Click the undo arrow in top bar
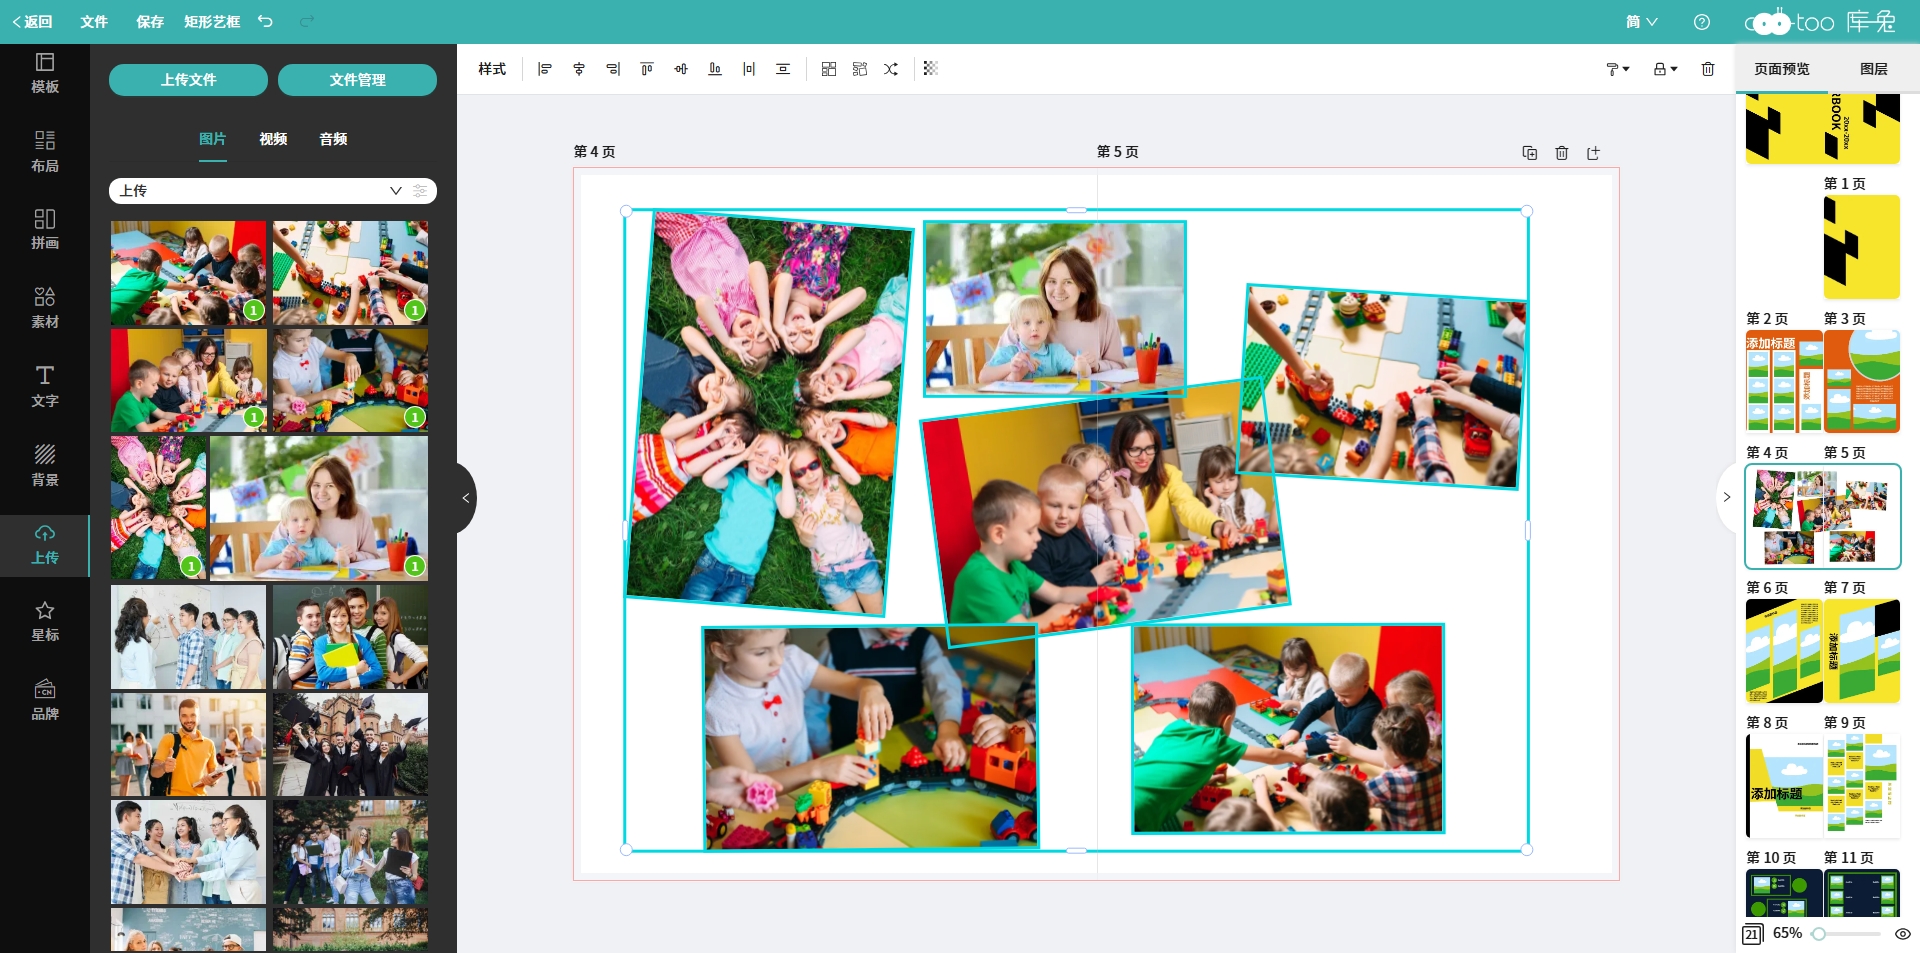The width and height of the screenshot is (1920, 953). pyautogui.click(x=265, y=21)
